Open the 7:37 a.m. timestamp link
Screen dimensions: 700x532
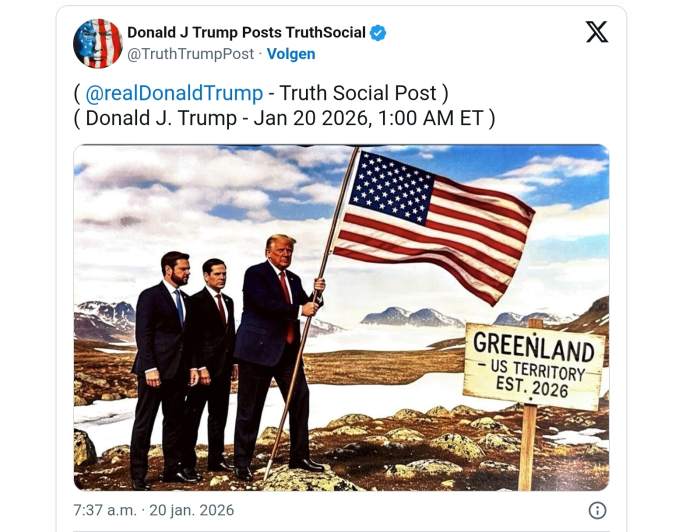(x=104, y=510)
